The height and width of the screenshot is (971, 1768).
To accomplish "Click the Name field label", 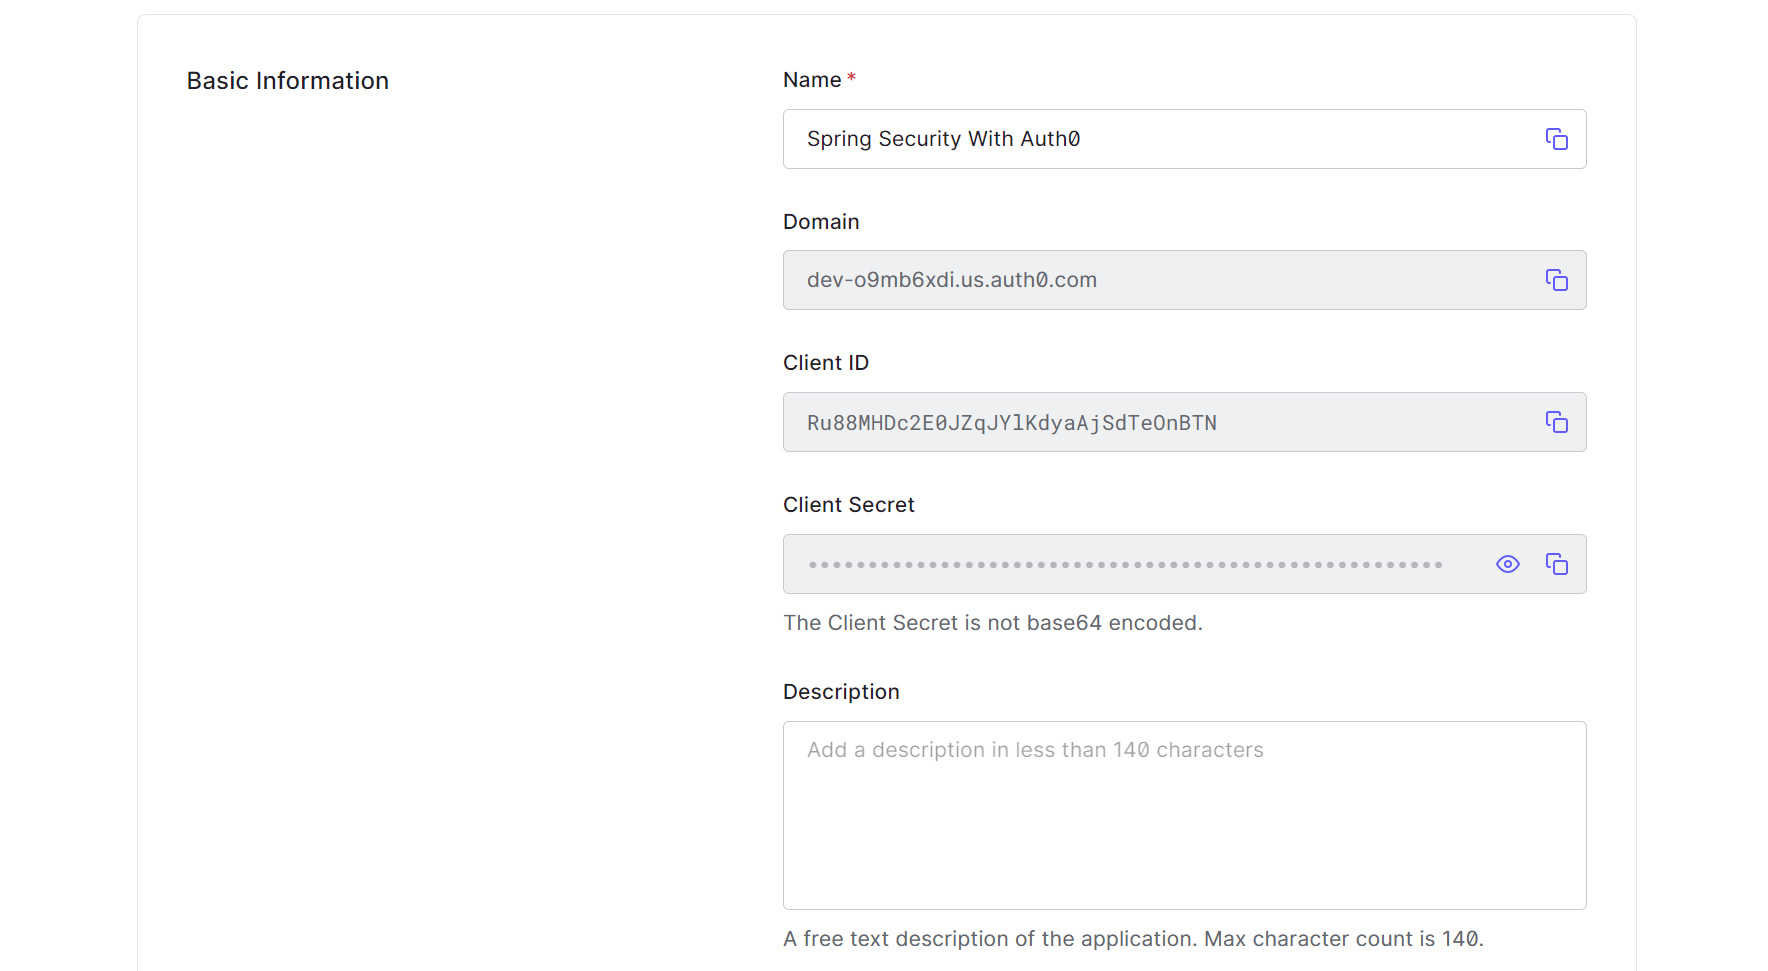I will click(x=812, y=80).
